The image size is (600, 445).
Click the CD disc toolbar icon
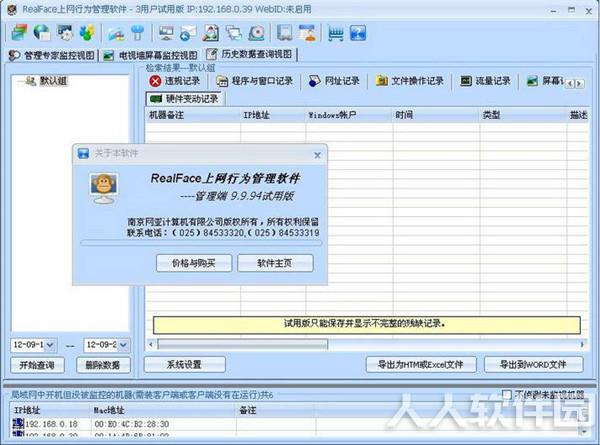click(x=256, y=33)
